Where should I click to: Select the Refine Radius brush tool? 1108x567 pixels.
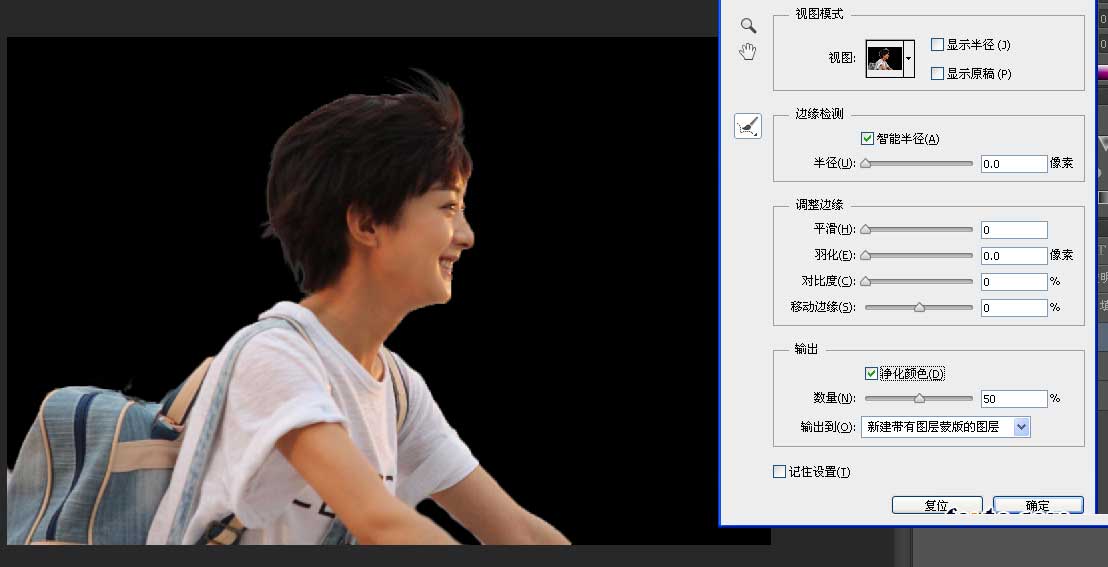point(748,126)
